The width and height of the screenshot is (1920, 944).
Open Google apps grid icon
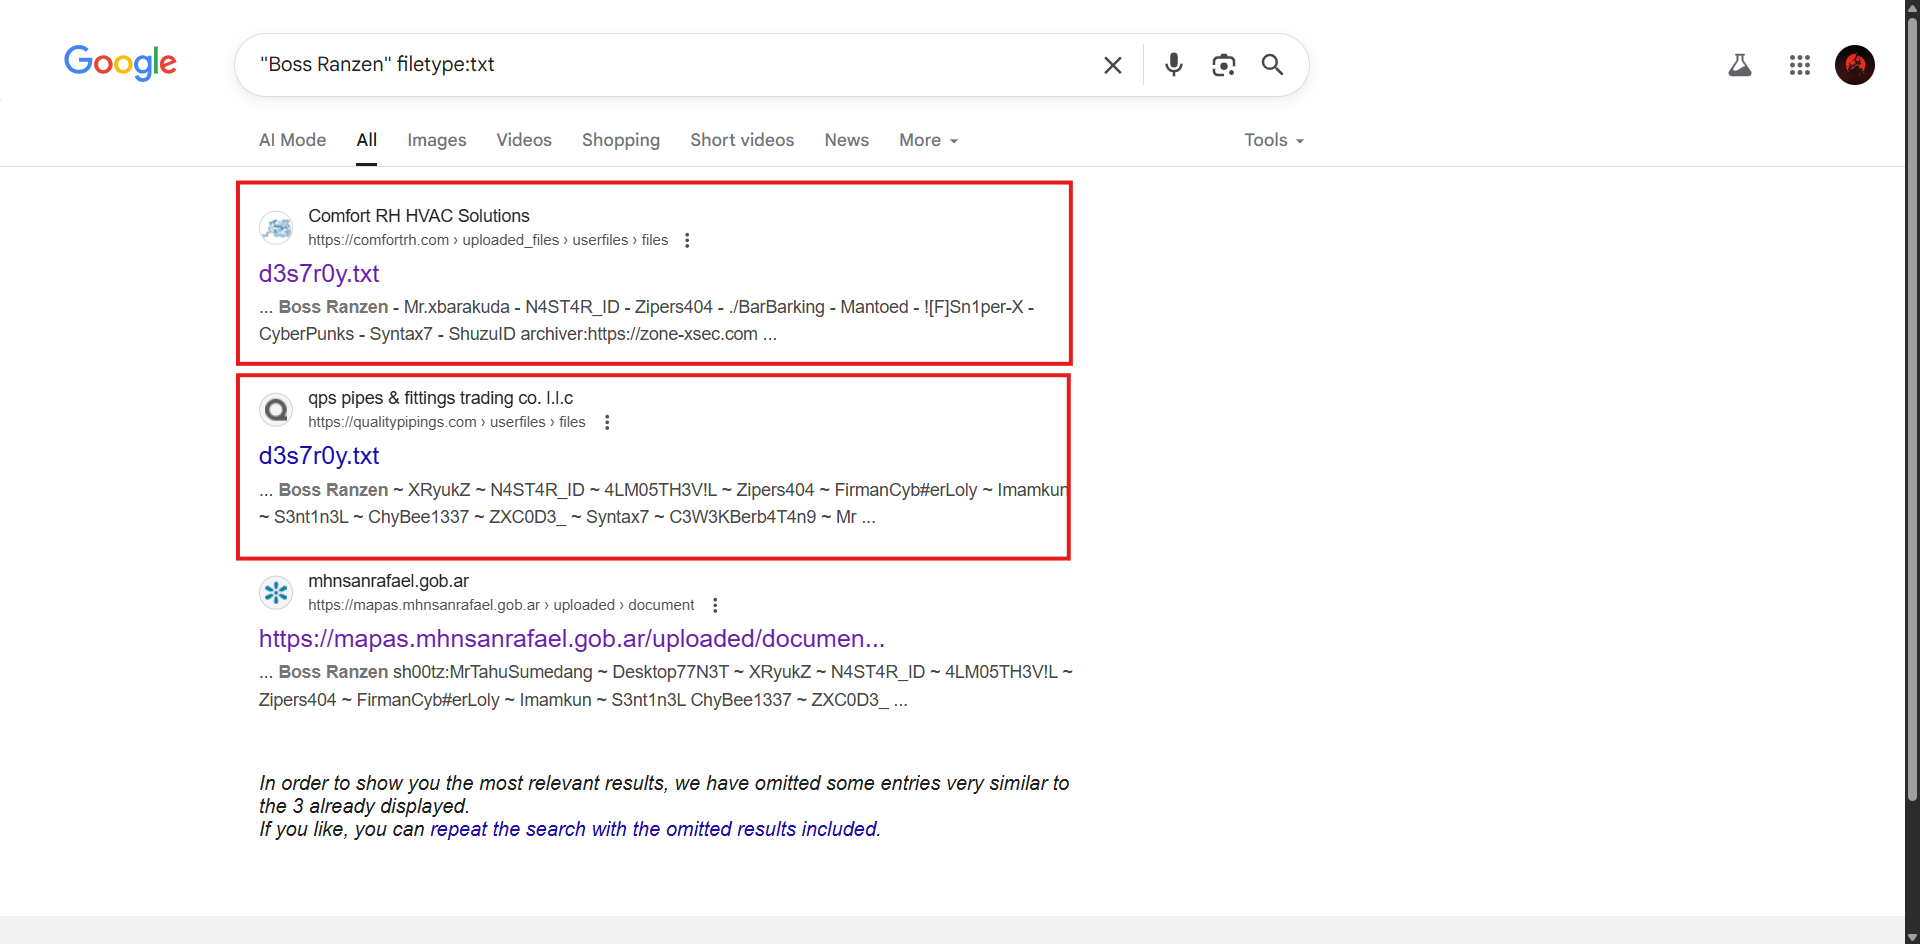click(x=1800, y=65)
